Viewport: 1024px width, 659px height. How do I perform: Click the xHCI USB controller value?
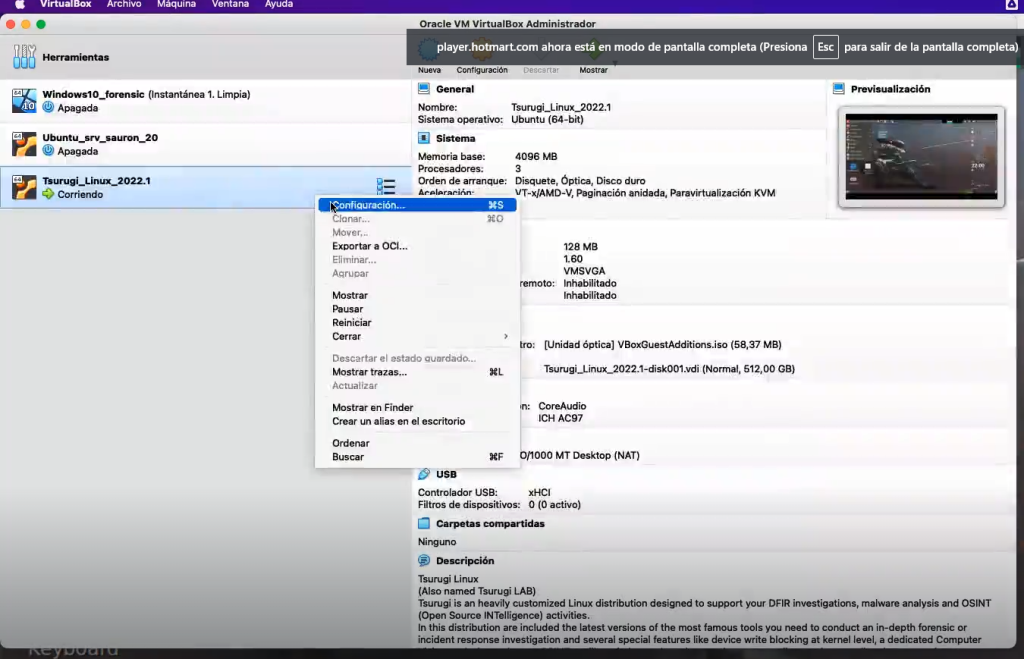point(539,492)
